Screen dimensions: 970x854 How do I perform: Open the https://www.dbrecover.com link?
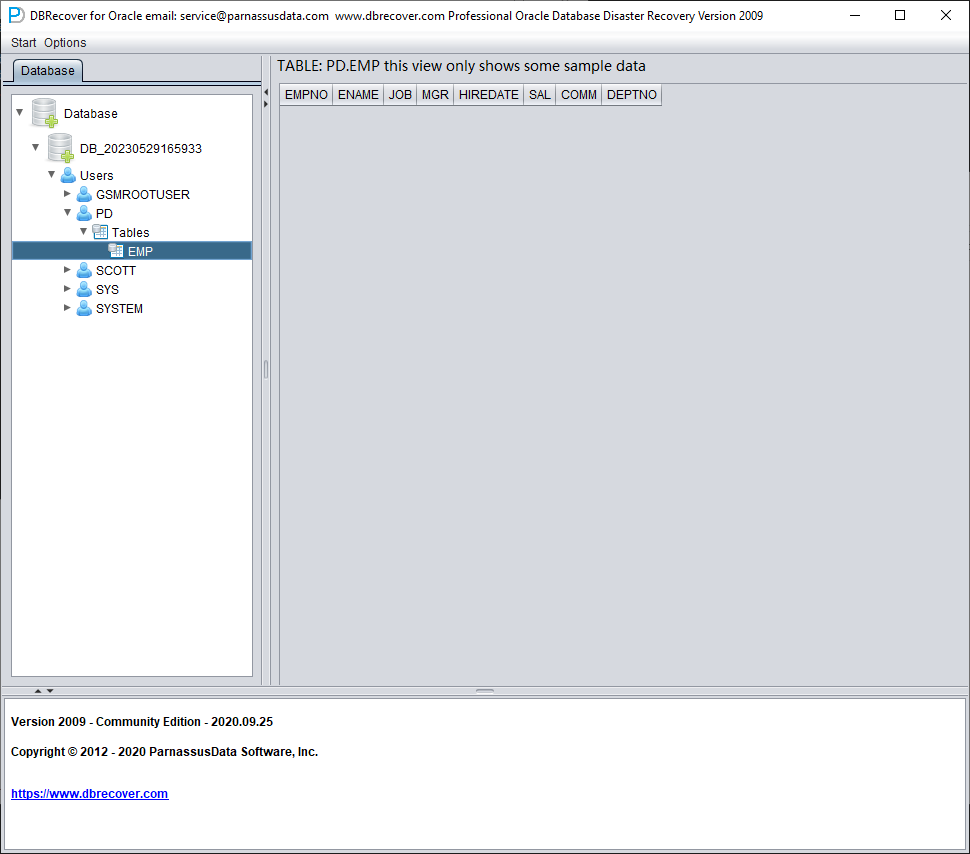coord(90,793)
